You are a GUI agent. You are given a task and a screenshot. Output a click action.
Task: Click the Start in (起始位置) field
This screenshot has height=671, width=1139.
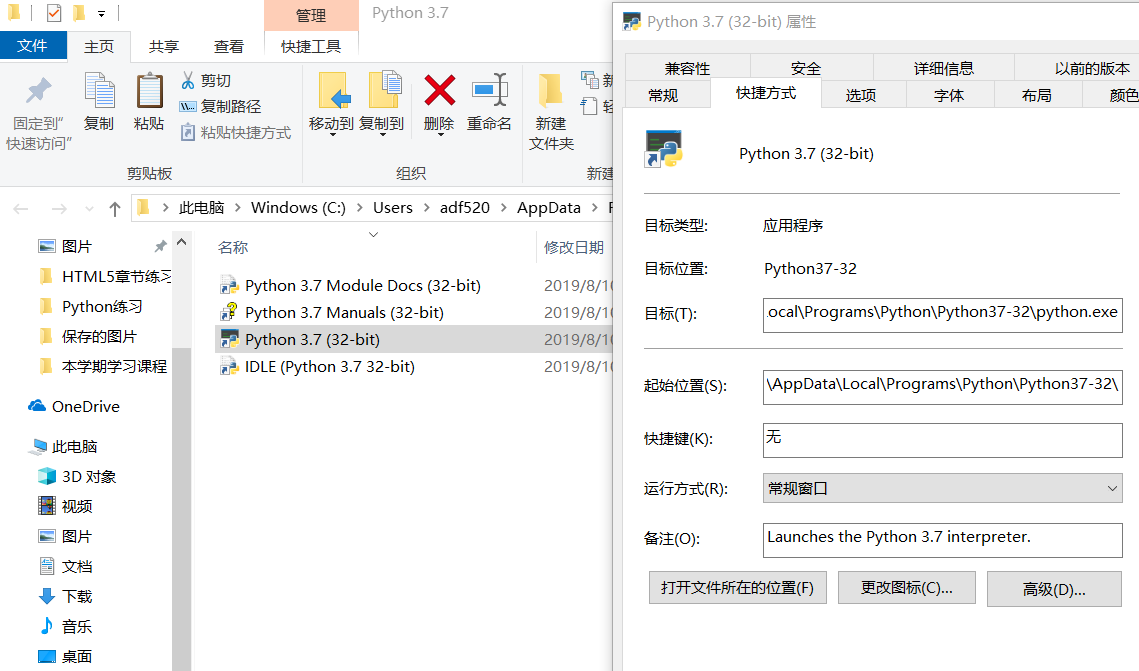click(x=942, y=386)
